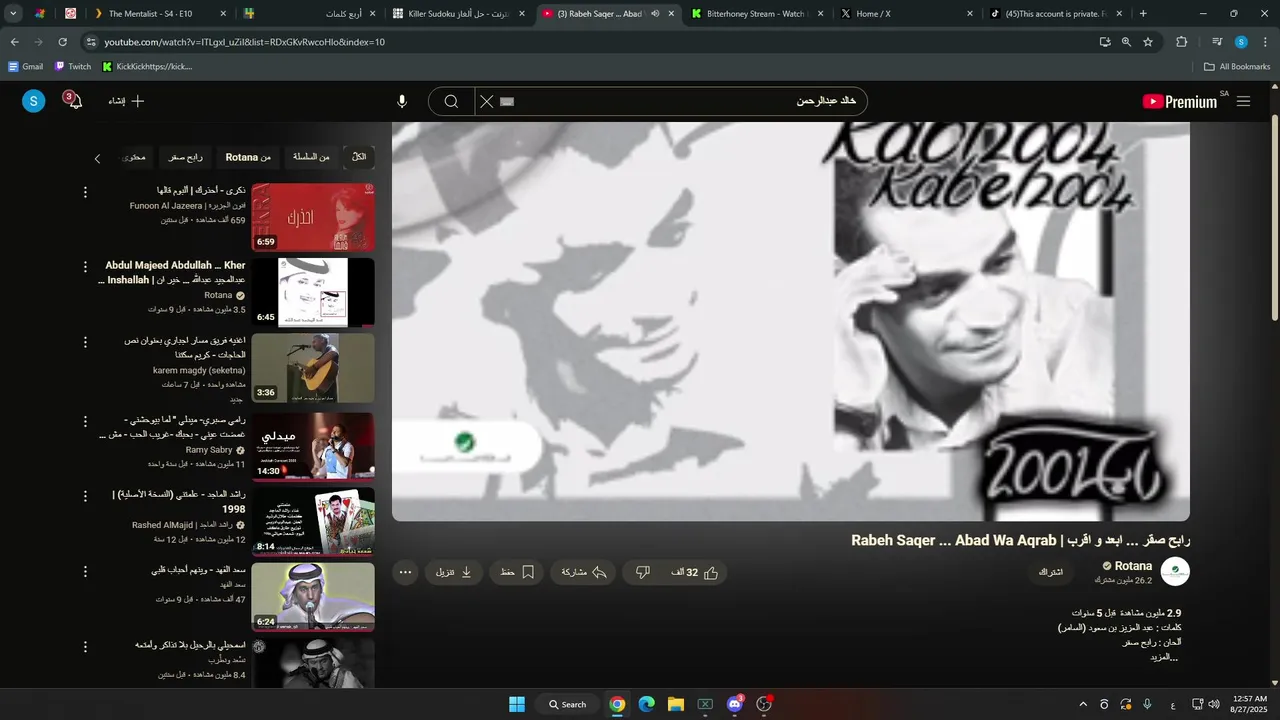The image size is (1280, 720).
Task: Open the YouTube hamburger guide menu
Action: (x=1243, y=101)
